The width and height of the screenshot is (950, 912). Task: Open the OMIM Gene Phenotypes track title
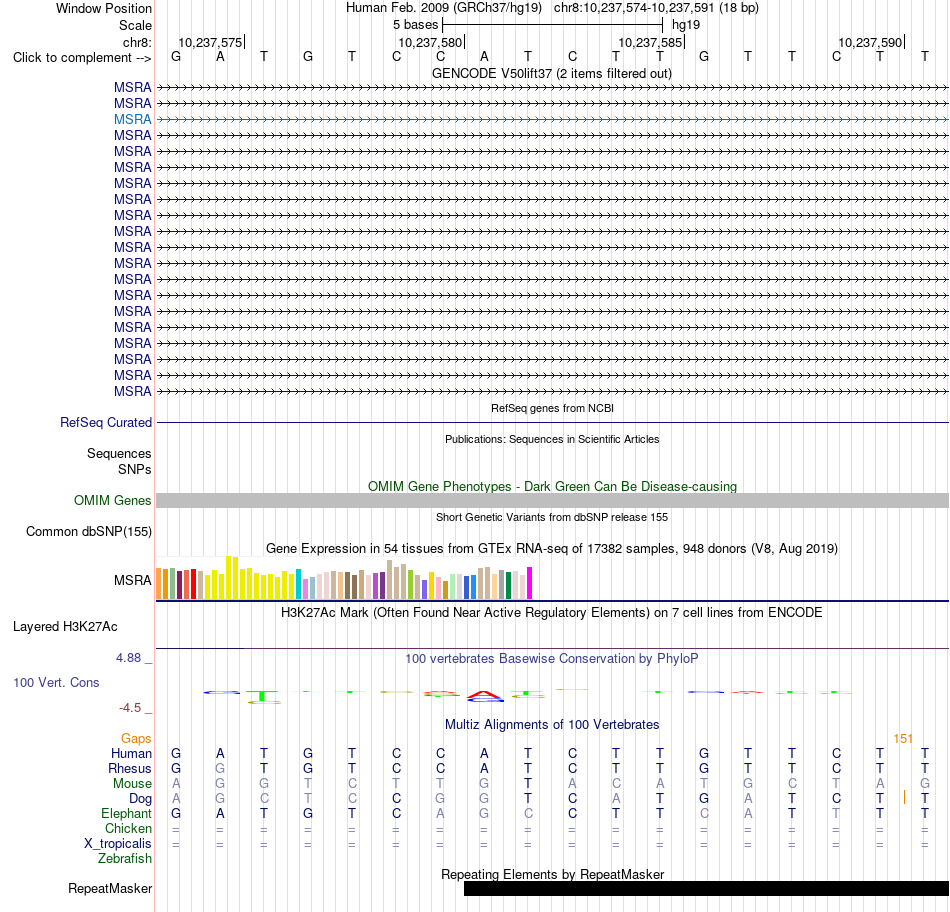pos(552,487)
